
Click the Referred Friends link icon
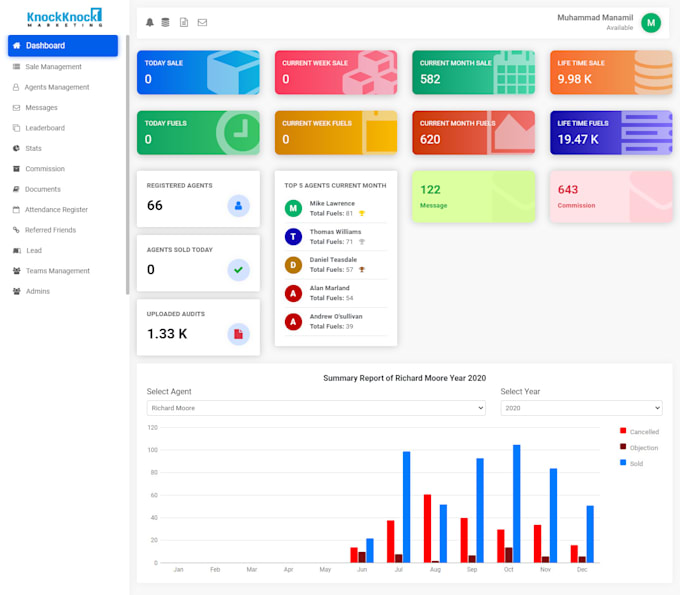(16, 230)
